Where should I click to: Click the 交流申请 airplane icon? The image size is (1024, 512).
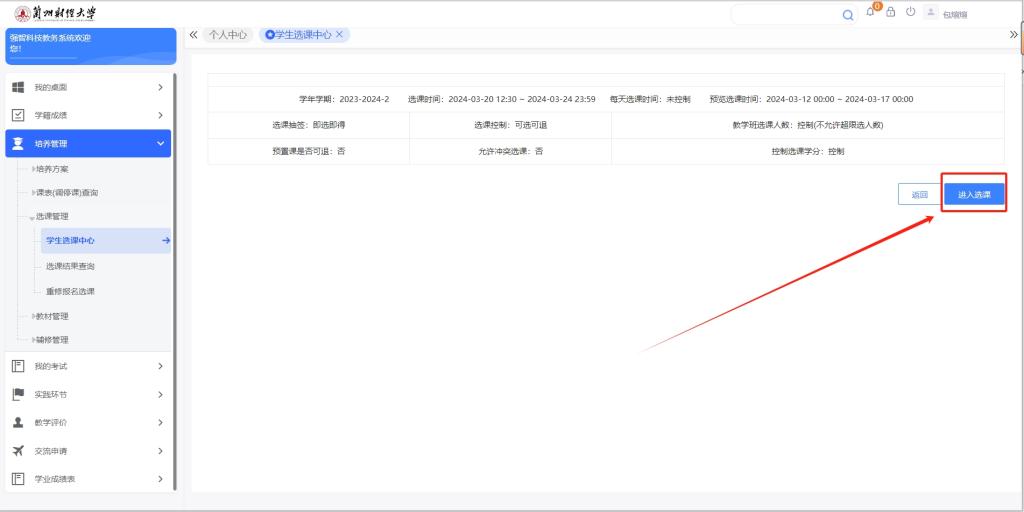(18, 451)
